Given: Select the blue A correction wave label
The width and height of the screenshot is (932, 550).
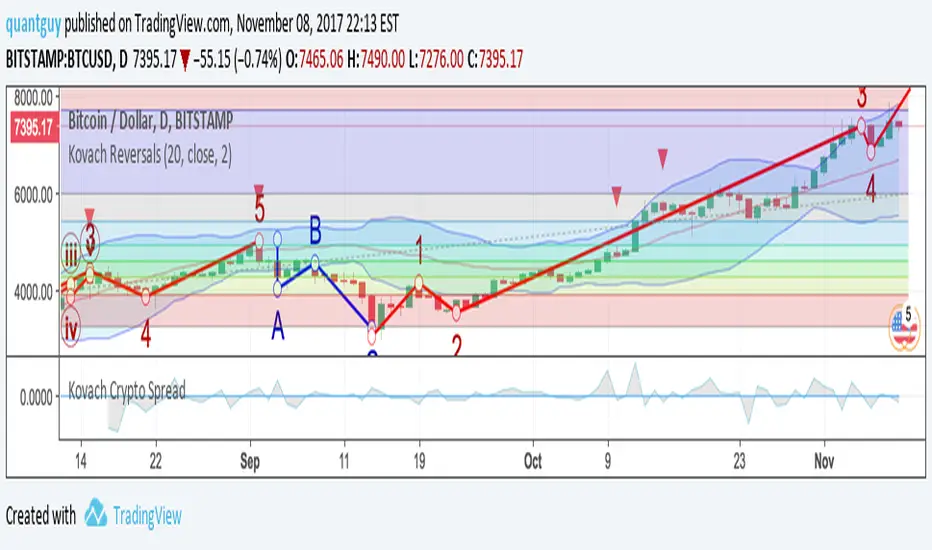Looking at the screenshot, I should pos(278,327).
